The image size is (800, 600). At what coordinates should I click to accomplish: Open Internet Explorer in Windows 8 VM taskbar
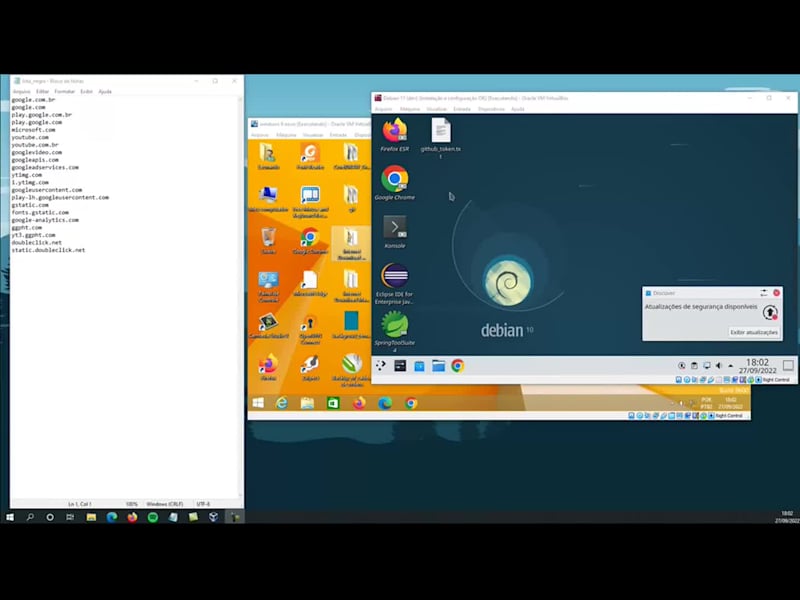[282, 403]
